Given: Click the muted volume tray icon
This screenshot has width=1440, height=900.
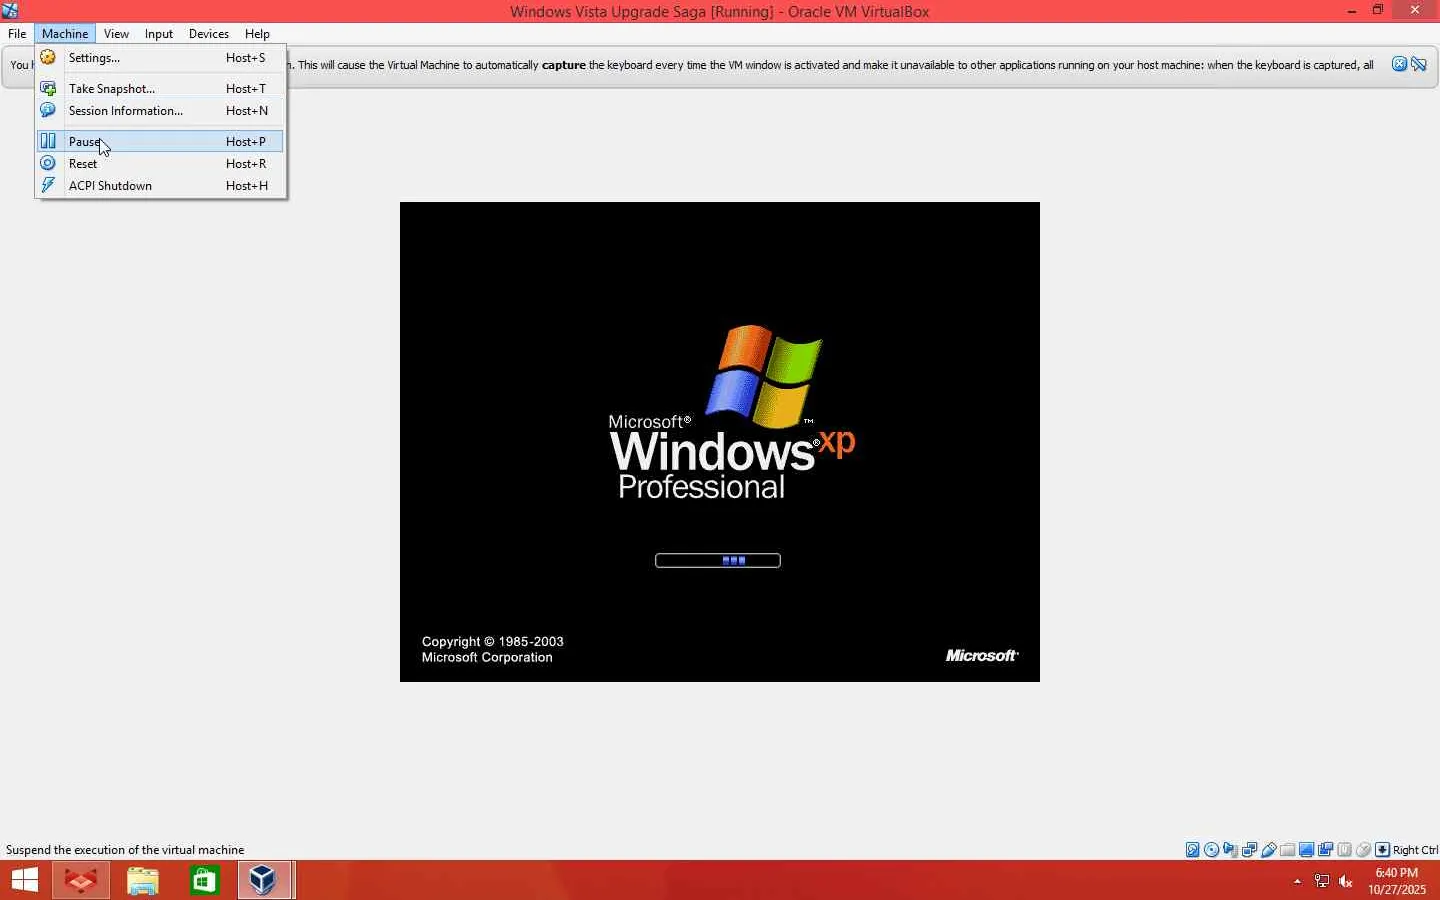Looking at the screenshot, I should click(1346, 881).
